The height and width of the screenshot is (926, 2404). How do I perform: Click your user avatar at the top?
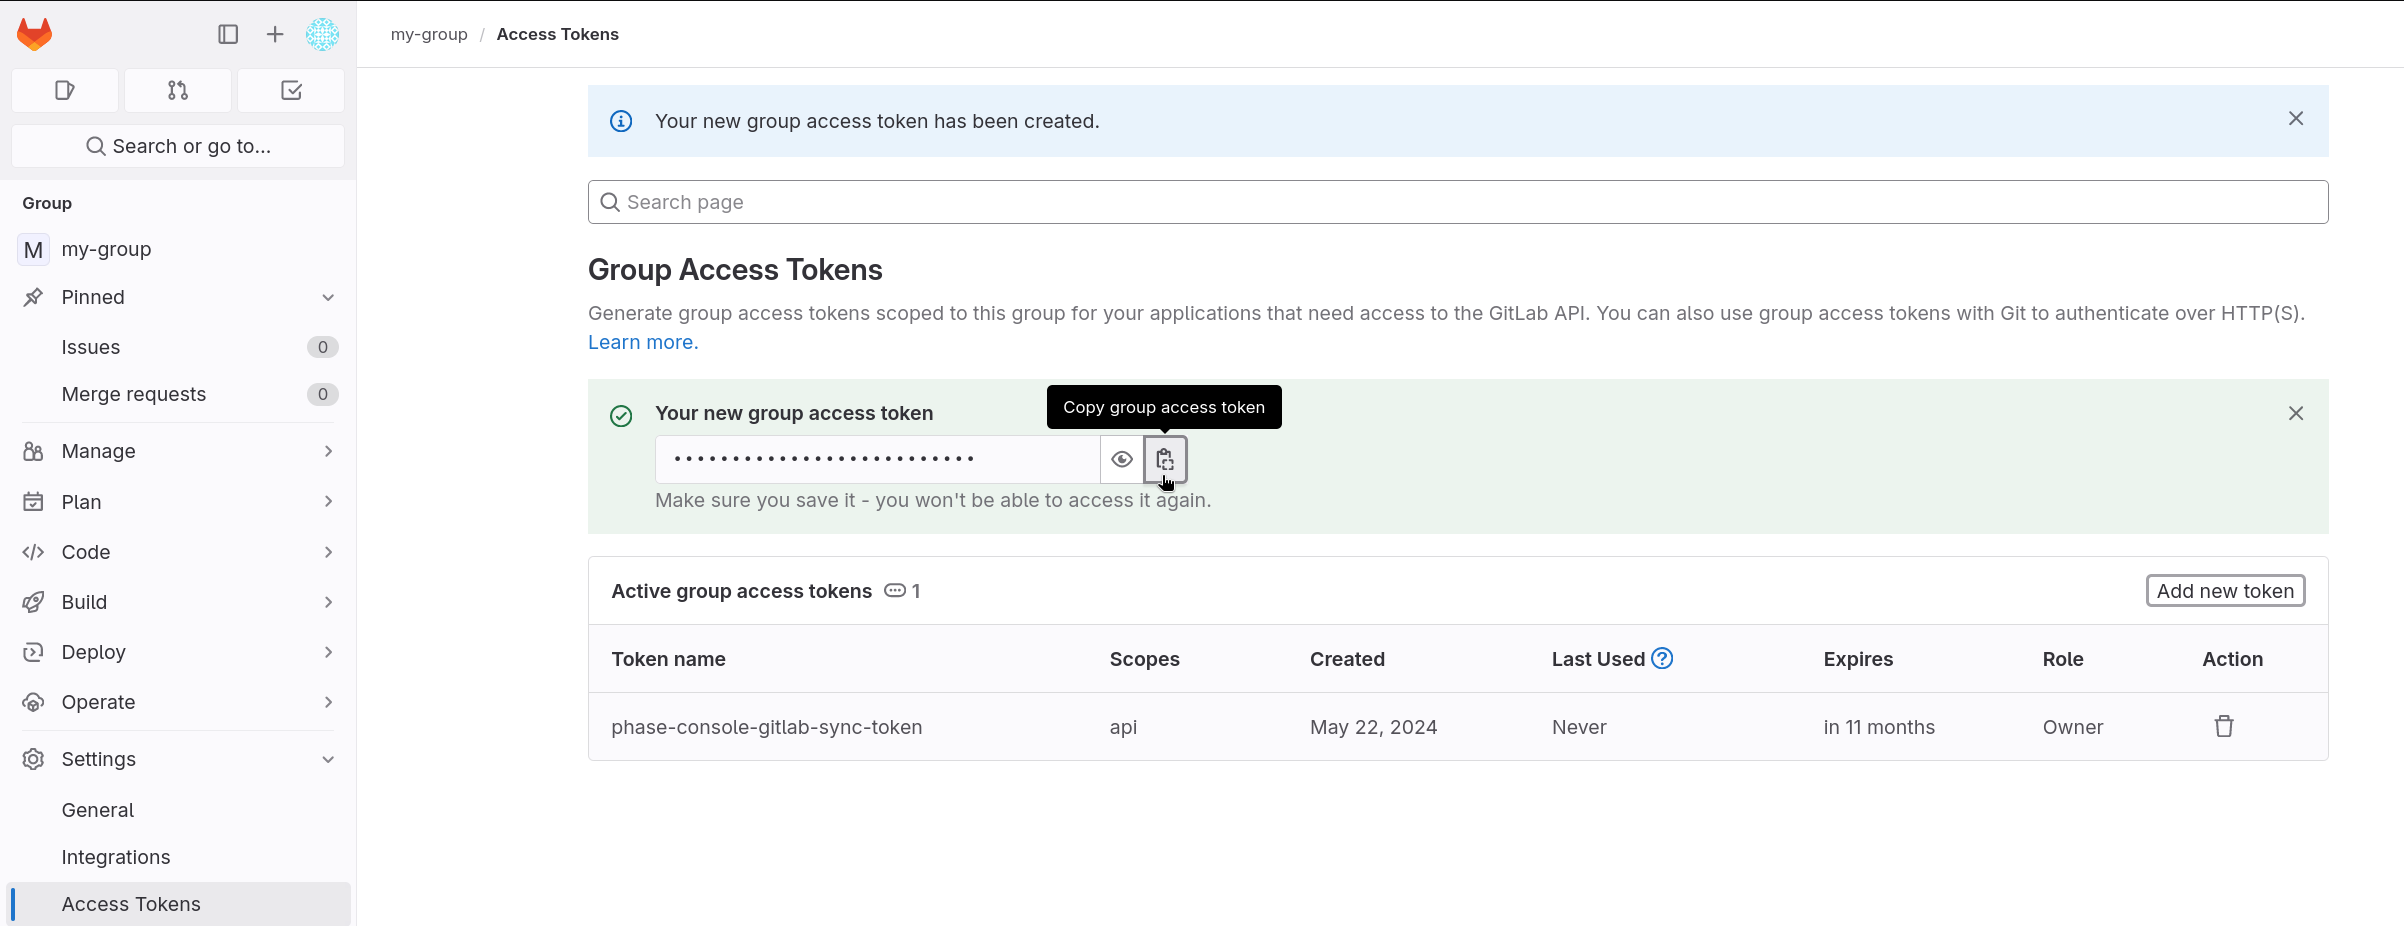322,33
